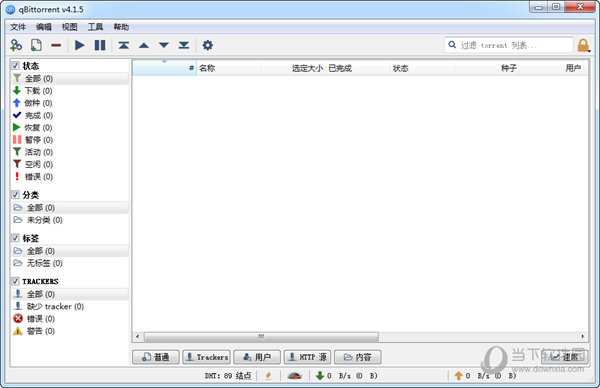Click the add torrent link icon
The height and width of the screenshot is (388, 600).
16,45
